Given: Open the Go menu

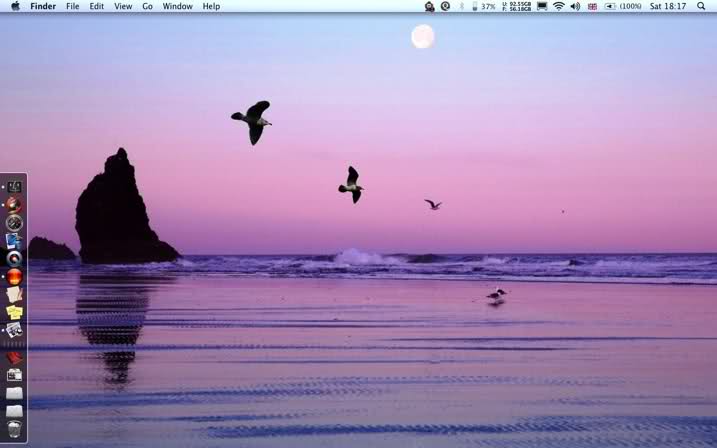Looking at the screenshot, I should (147, 6).
